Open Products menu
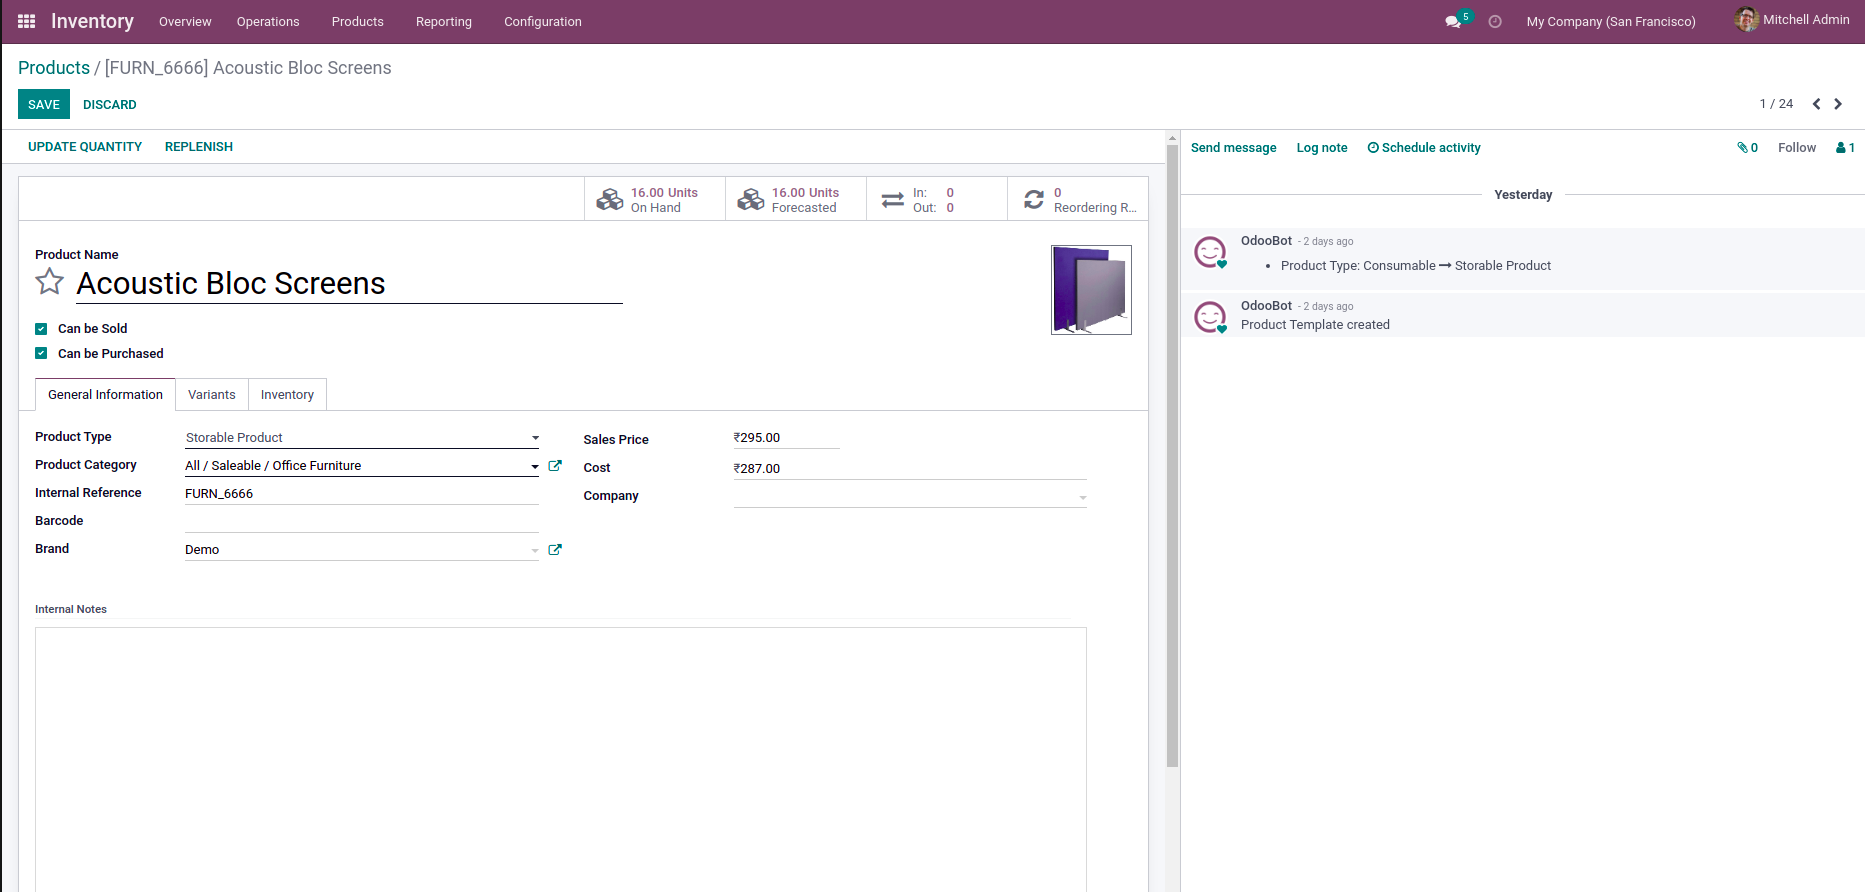This screenshot has width=1865, height=892. pyautogui.click(x=358, y=21)
